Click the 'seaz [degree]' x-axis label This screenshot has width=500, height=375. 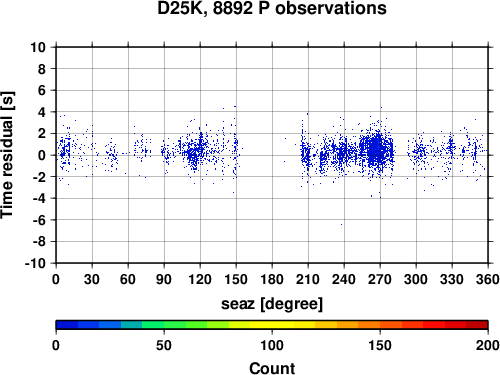(272, 304)
